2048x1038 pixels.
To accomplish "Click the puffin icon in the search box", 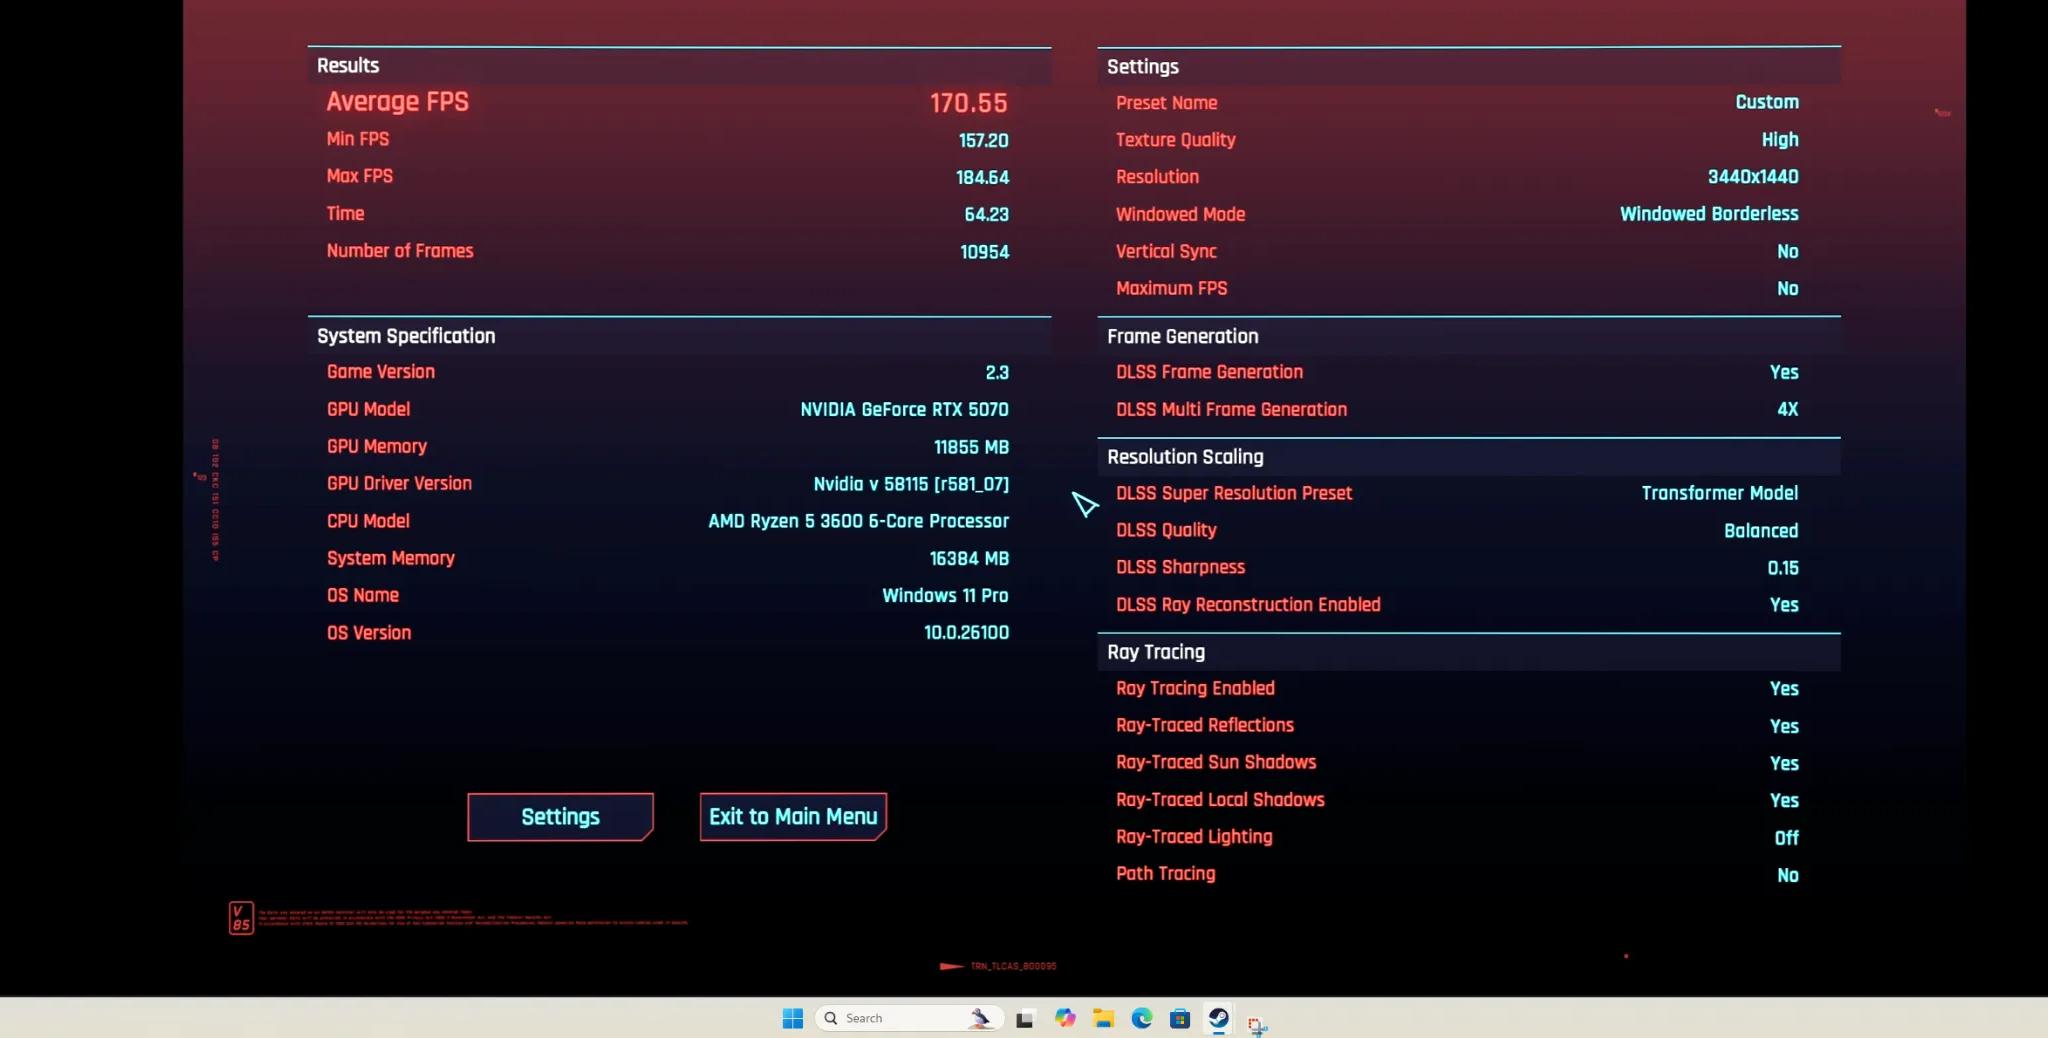I will point(980,1018).
